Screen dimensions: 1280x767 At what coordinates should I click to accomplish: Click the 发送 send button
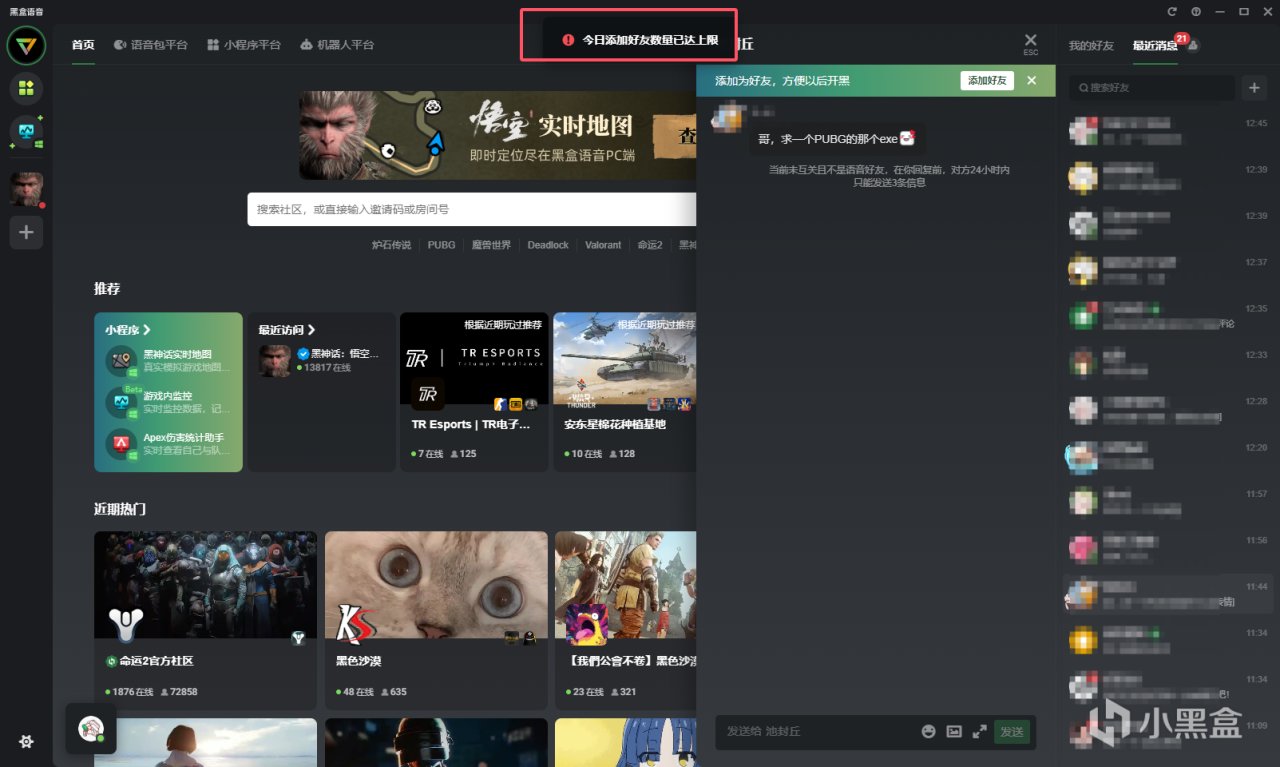click(x=1012, y=731)
